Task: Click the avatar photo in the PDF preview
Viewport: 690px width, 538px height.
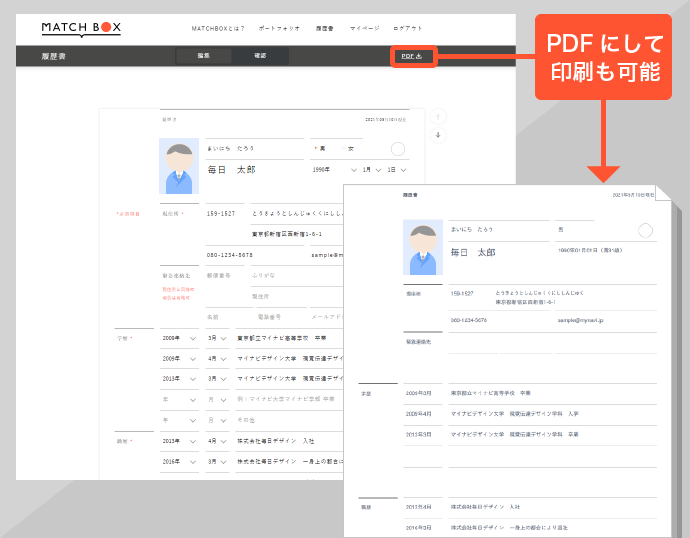Action: (422, 247)
